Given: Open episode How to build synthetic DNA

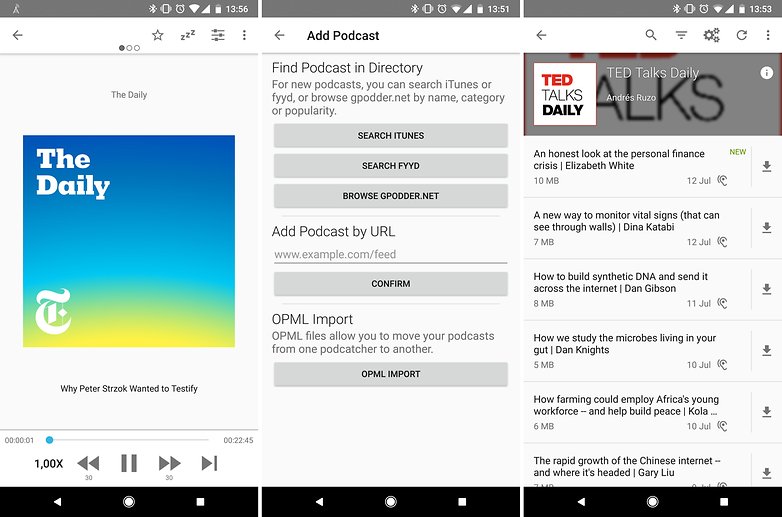Looking at the screenshot, I should pyautogui.click(x=637, y=289).
